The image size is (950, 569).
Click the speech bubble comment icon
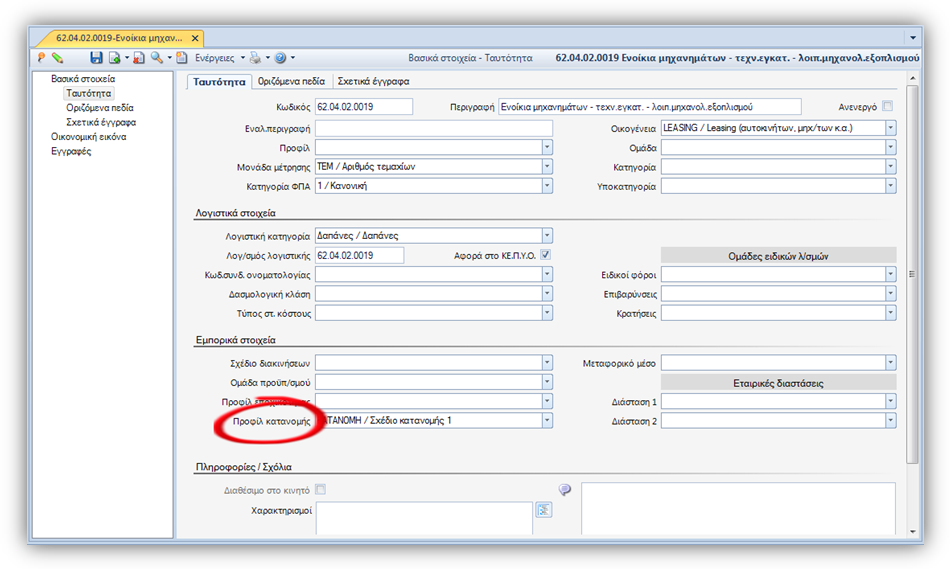[565, 489]
